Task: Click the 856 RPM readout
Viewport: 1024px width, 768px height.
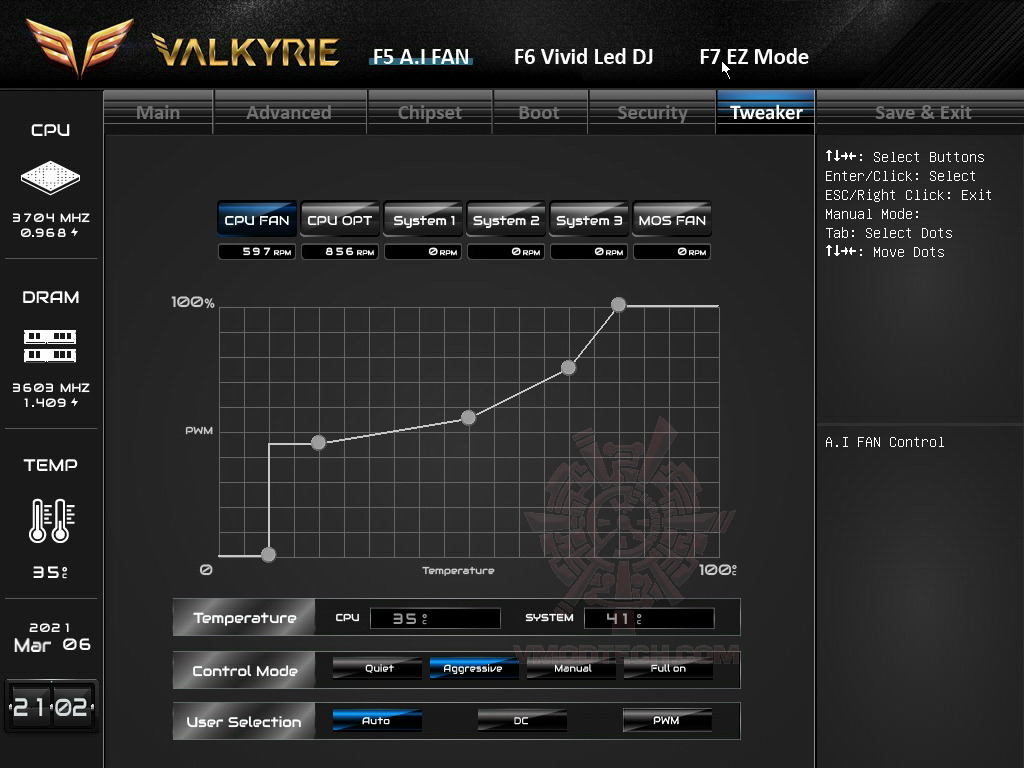Action: point(340,251)
